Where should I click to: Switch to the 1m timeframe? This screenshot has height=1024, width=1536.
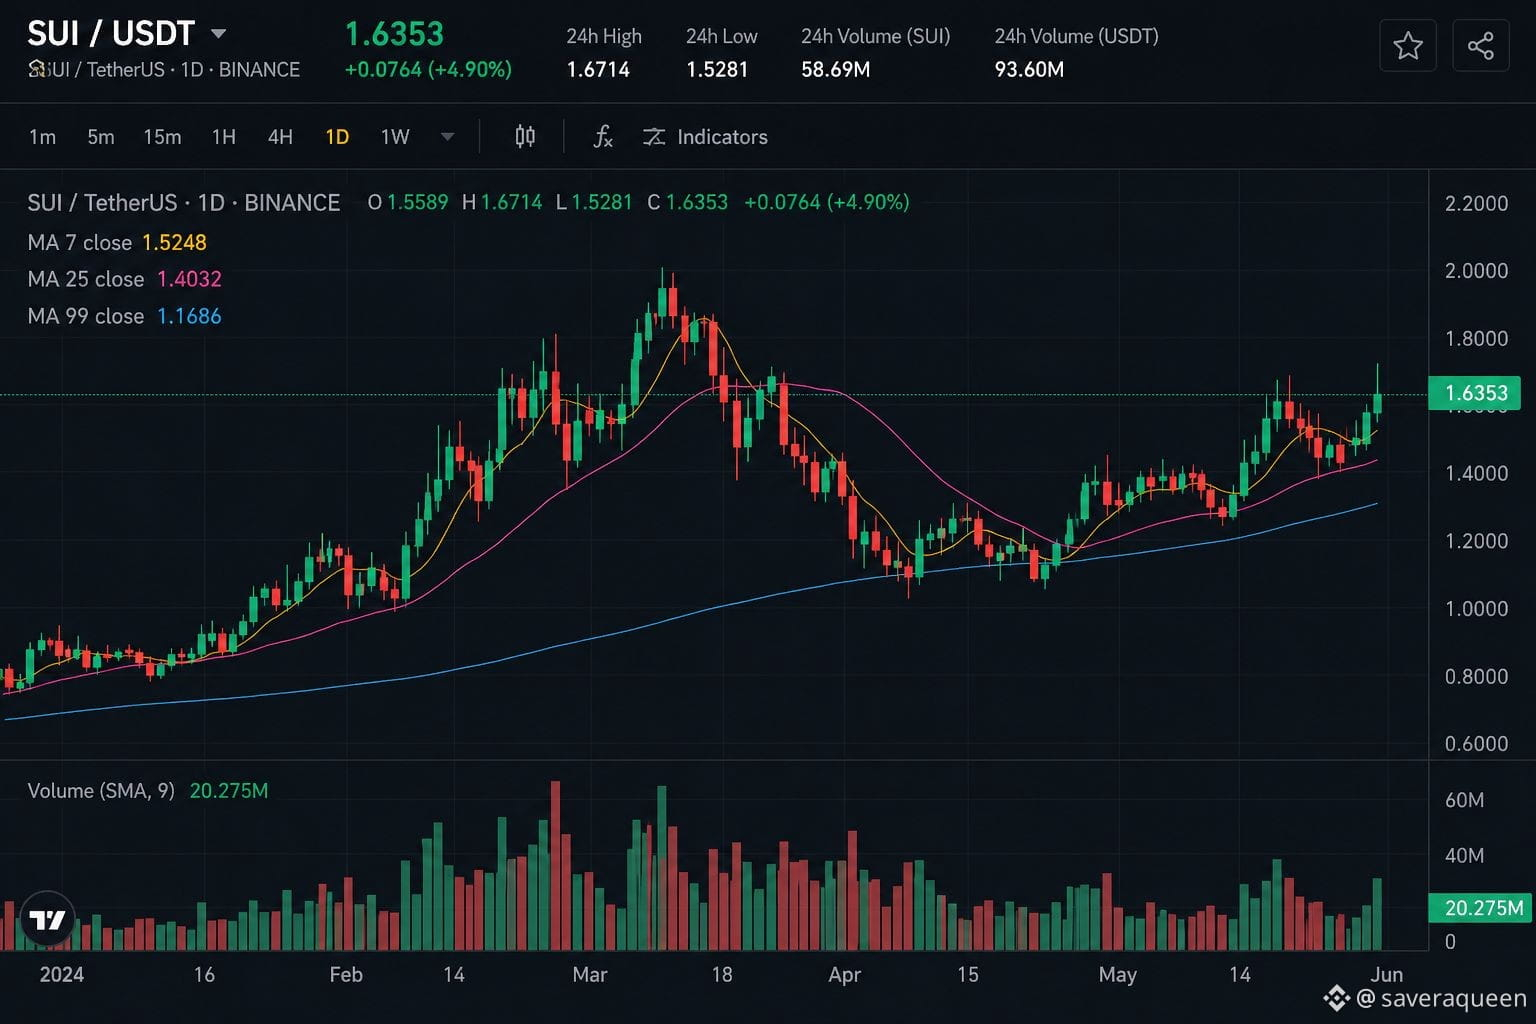[x=42, y=137]
